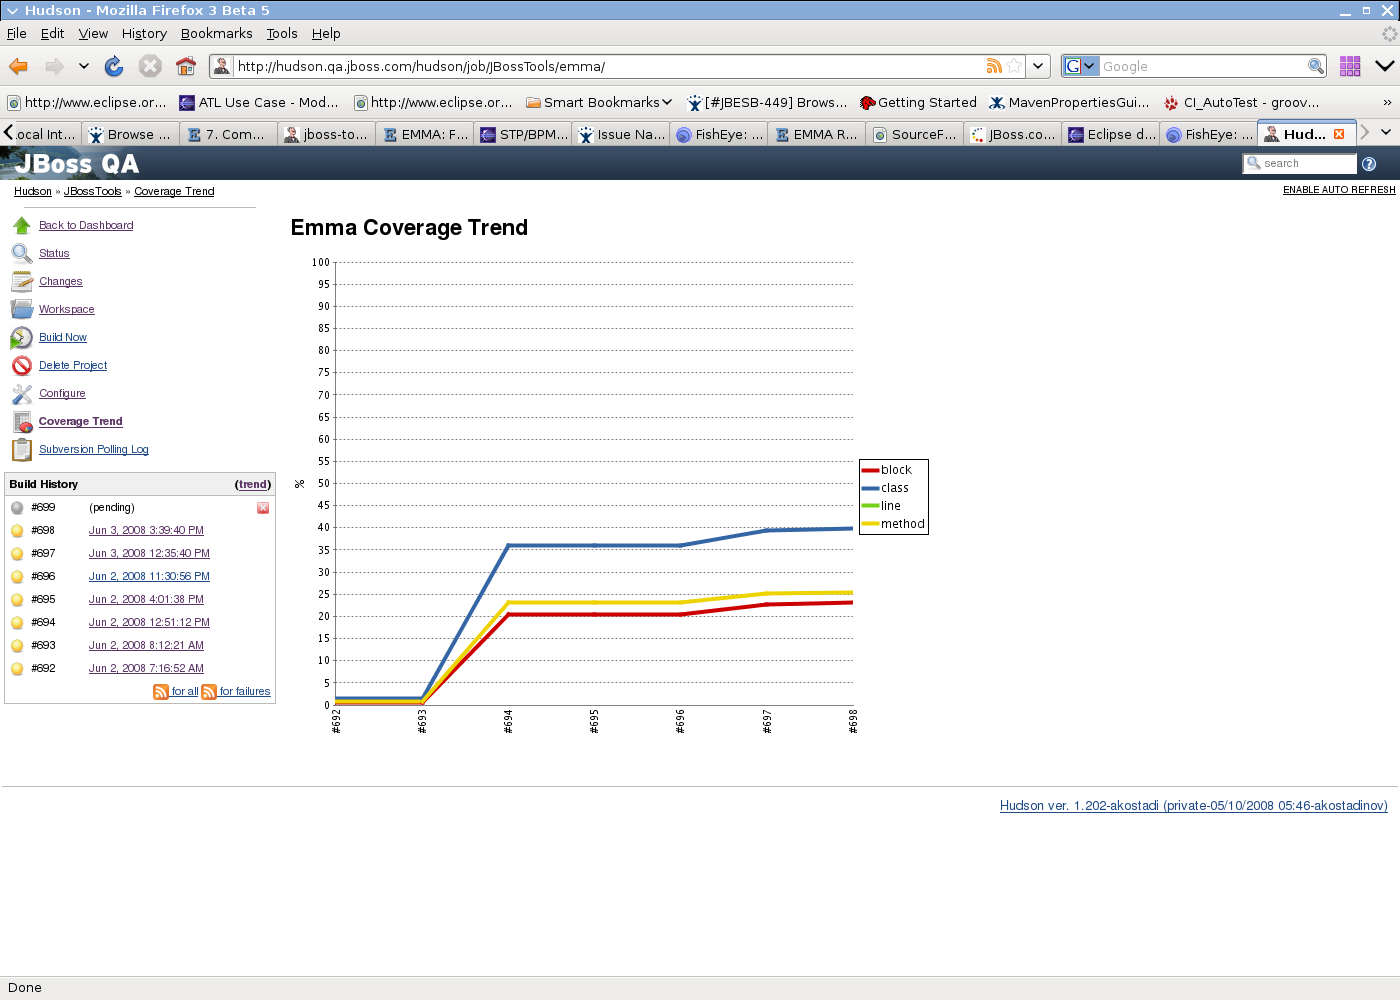
Task: Expand the Smart Bookmarks folder
Action: (599, 102)
